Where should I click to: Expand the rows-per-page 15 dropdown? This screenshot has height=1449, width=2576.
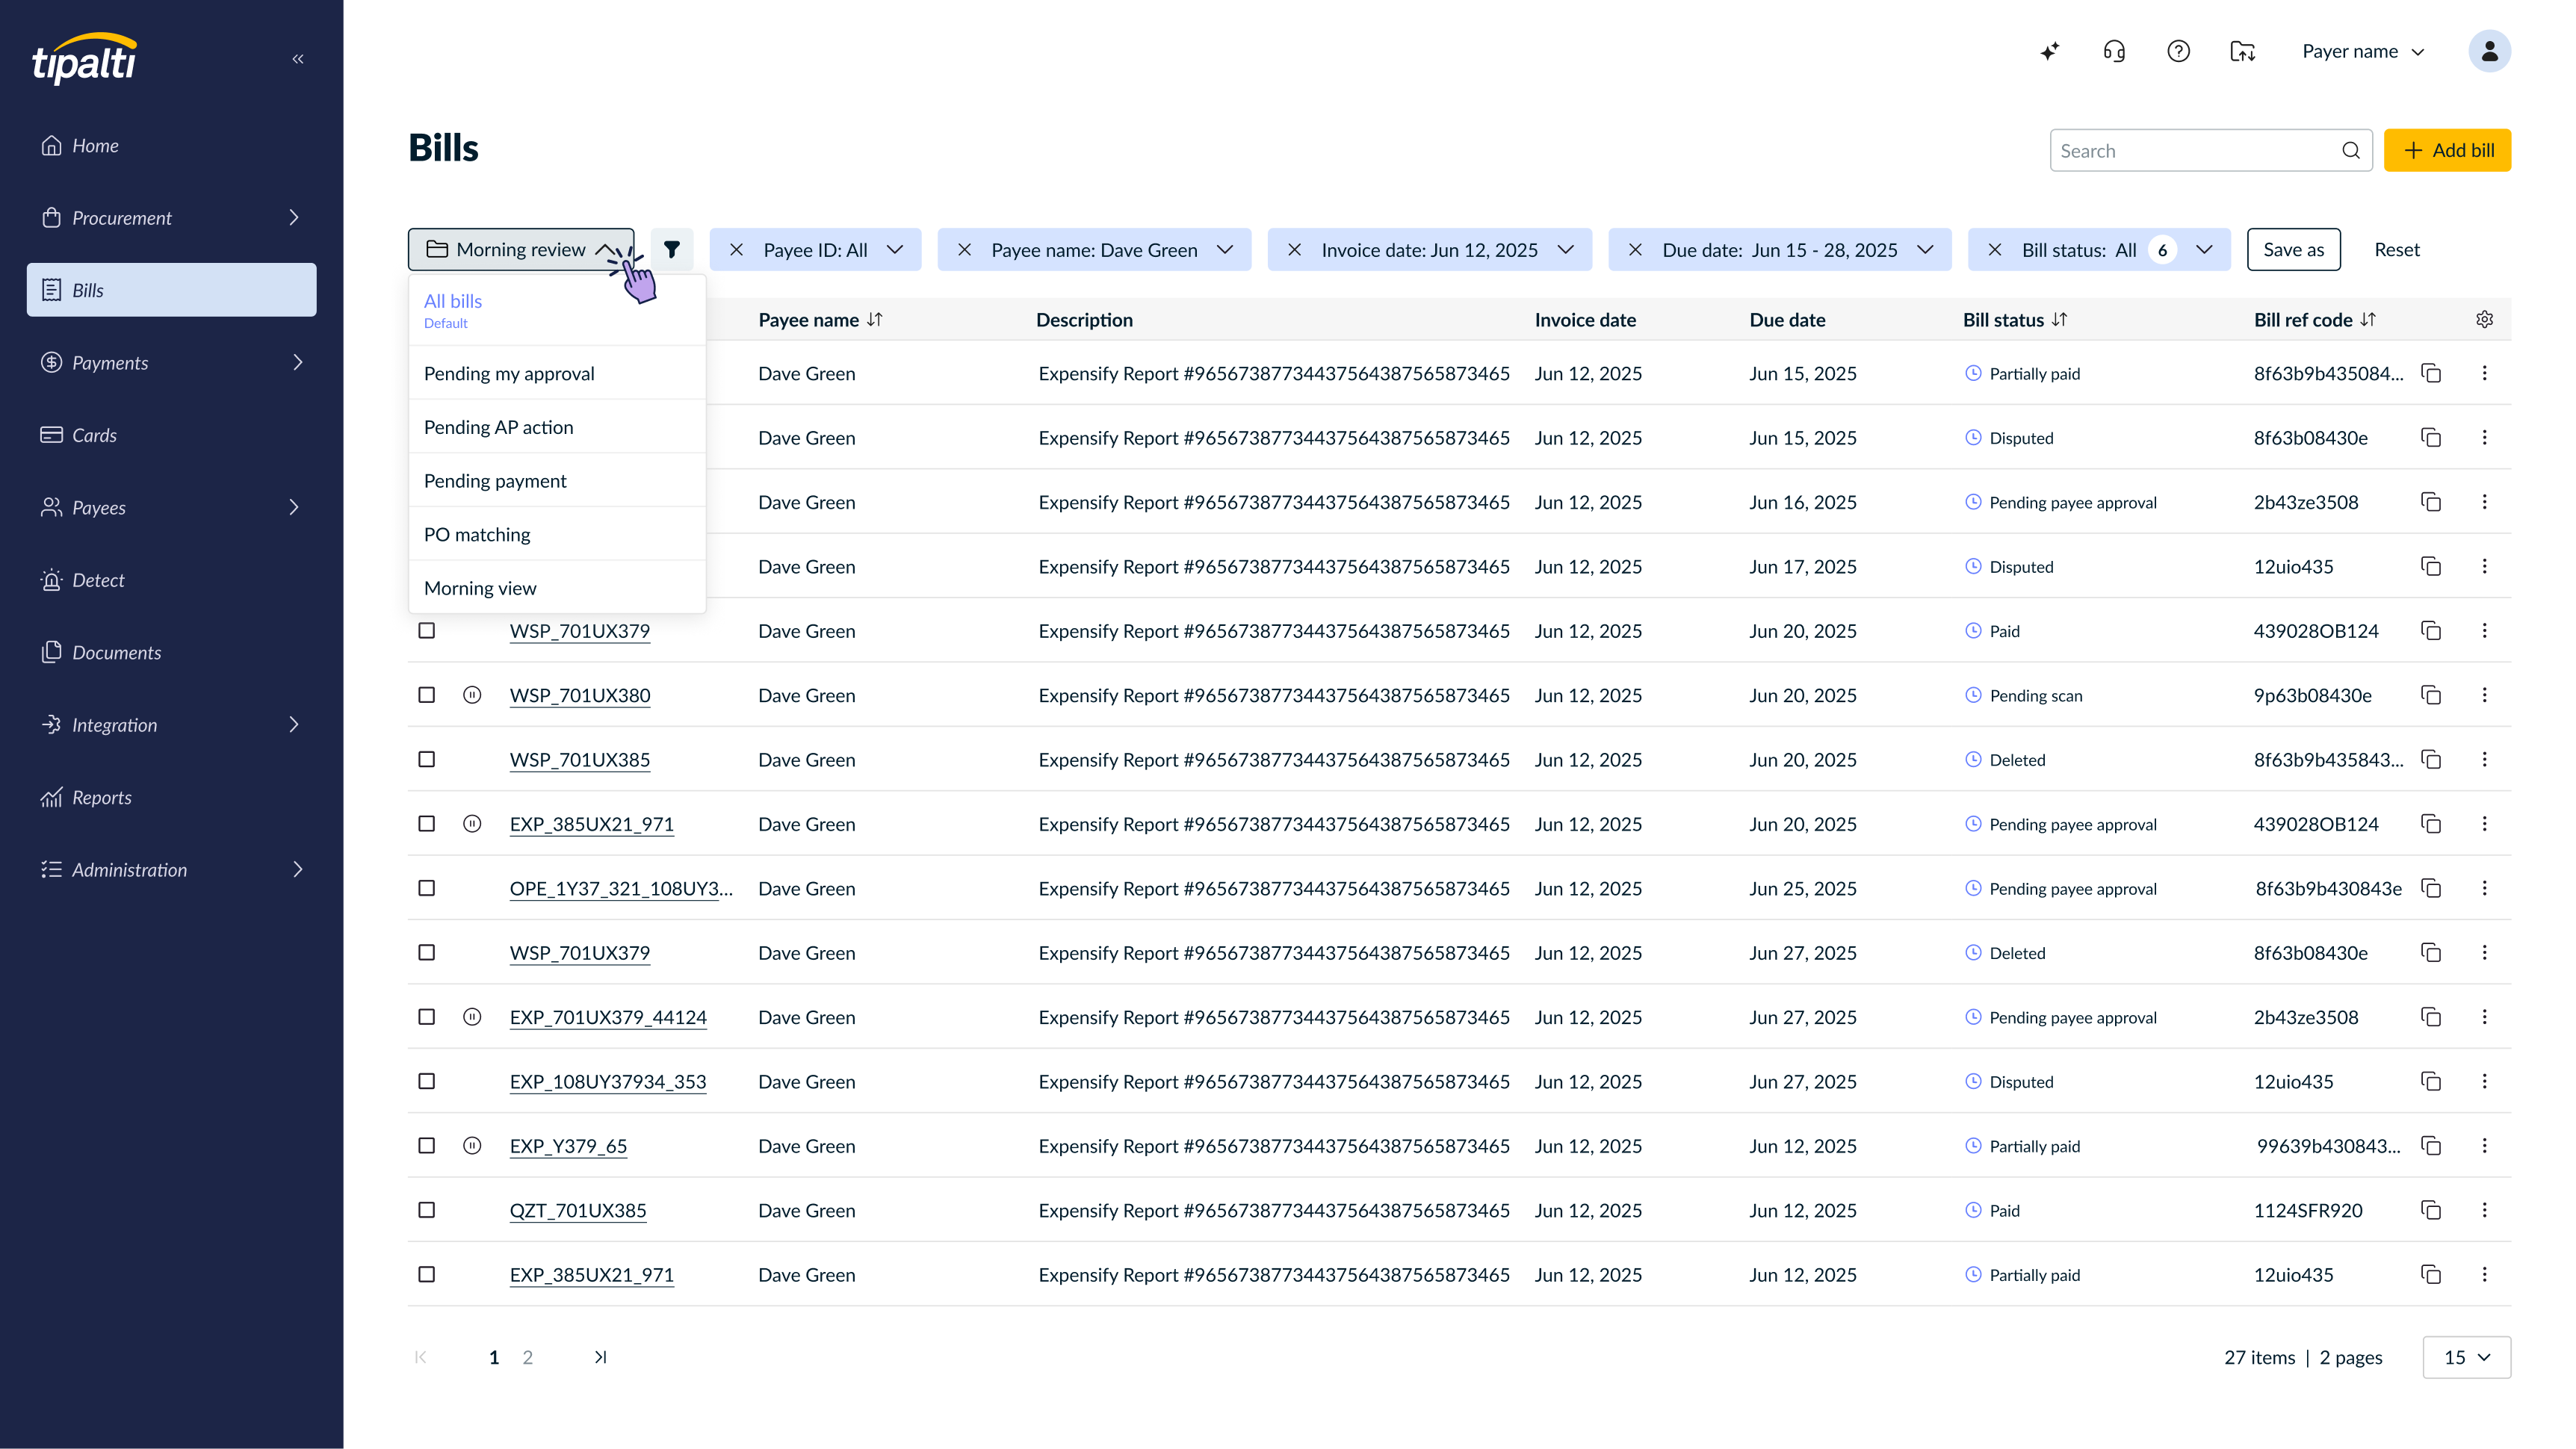pyautogui.click(x=2466, y=1357)
